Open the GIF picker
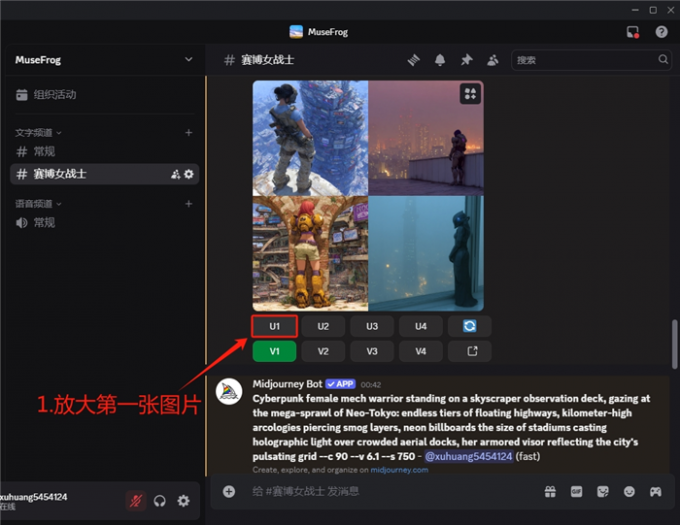The width and height of the screenshot is (680, 525). (576, 491)
